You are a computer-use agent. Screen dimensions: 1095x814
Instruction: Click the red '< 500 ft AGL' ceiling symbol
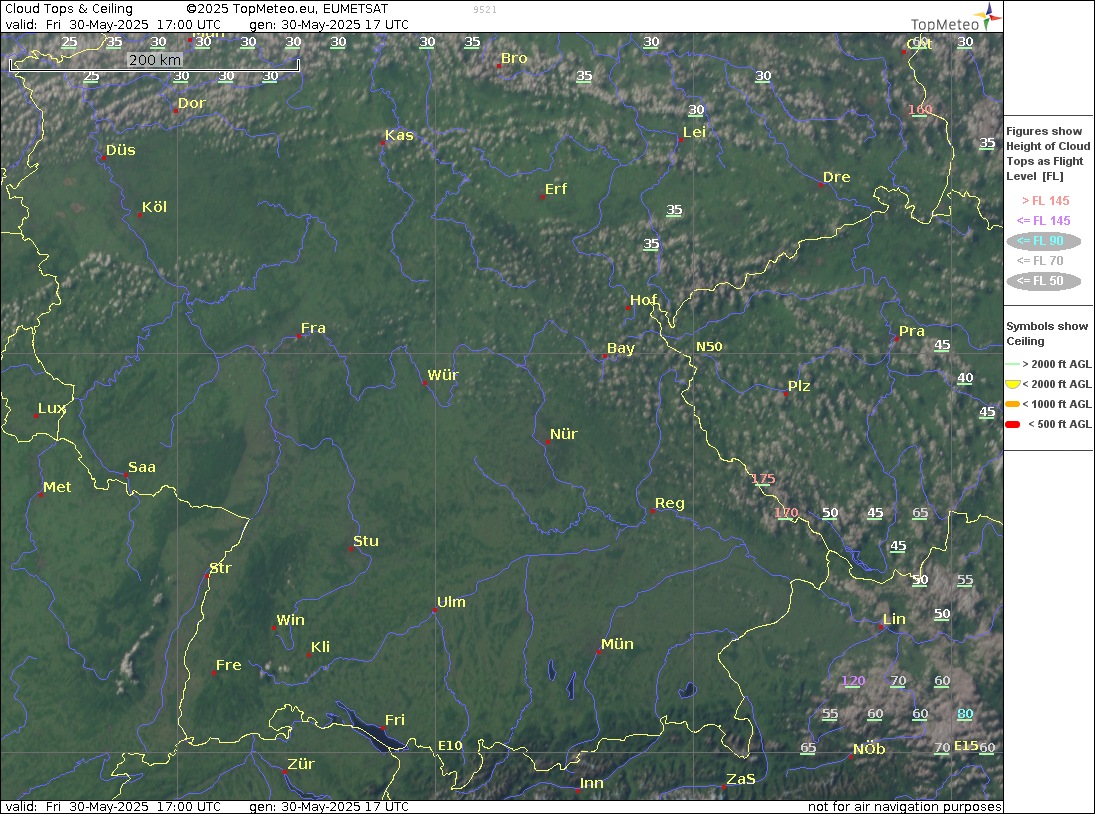pos(1012,424)
